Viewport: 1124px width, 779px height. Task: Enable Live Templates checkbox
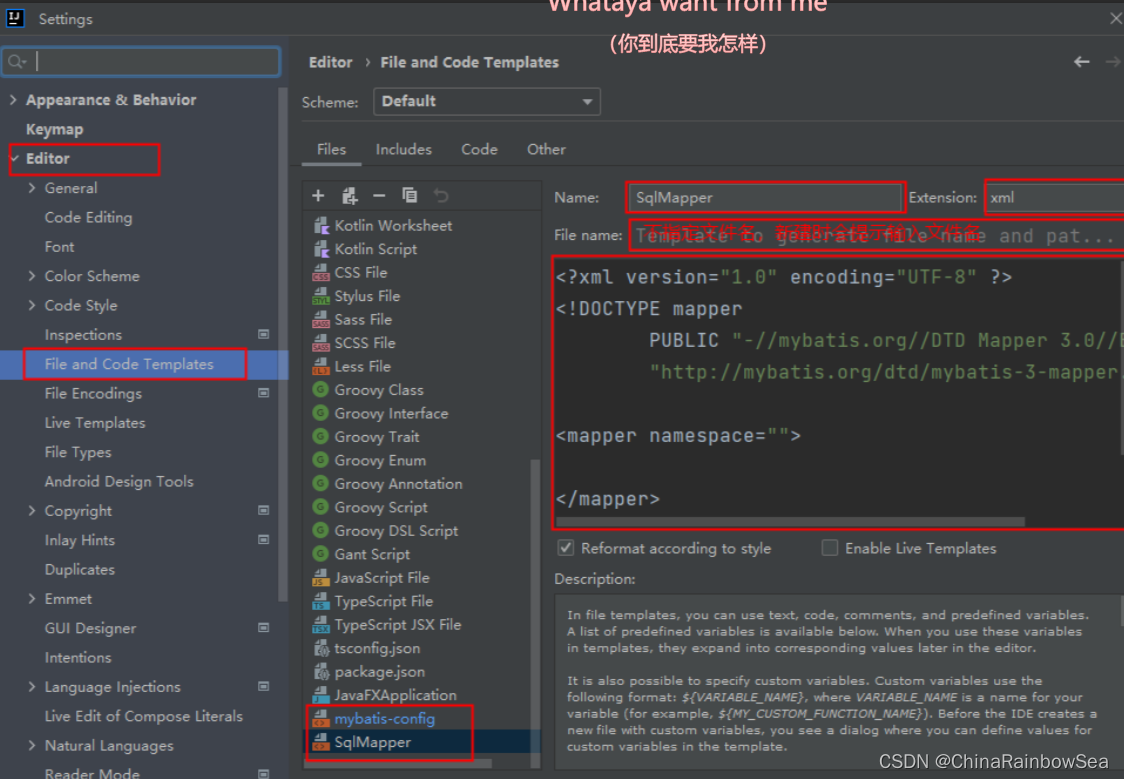pos(829,548)
